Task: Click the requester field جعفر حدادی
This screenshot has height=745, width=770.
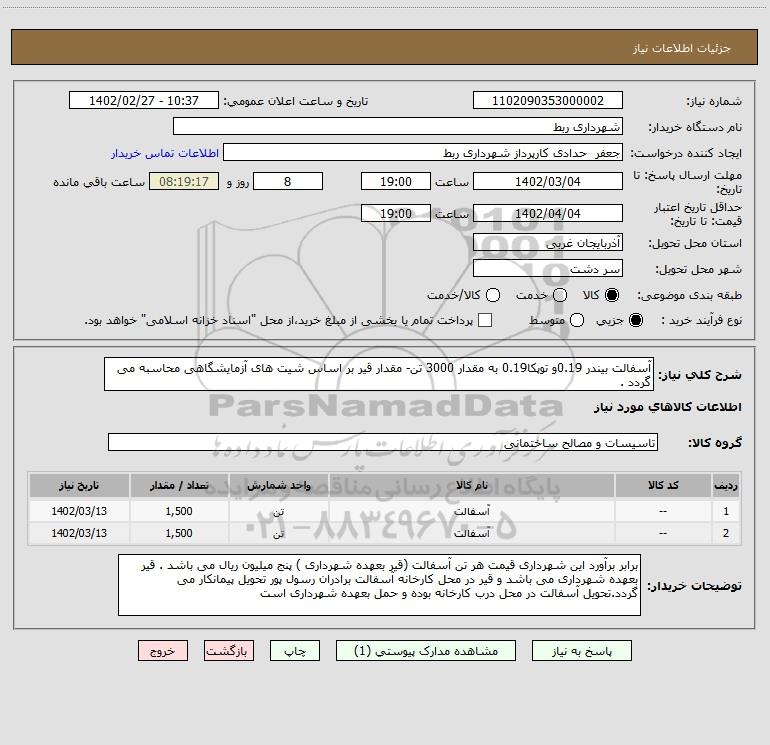Action: click(x=423, y=152)
